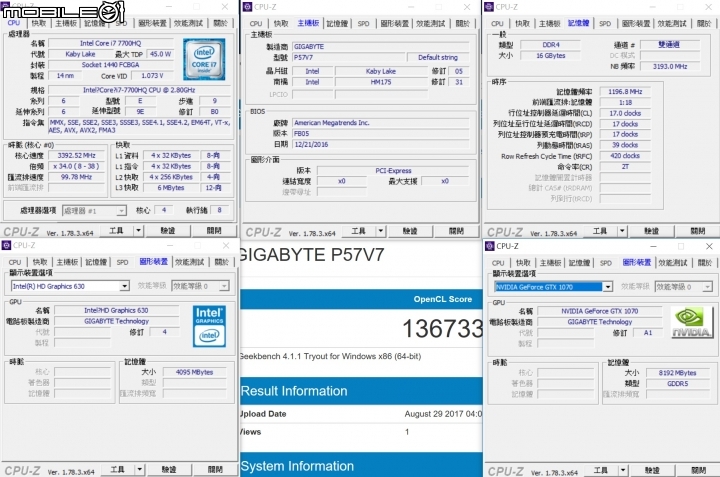The width and height of the screenshot is (720, 477).
Task: Click 關閉 button in the Memory window
Action: coord(698,231)
